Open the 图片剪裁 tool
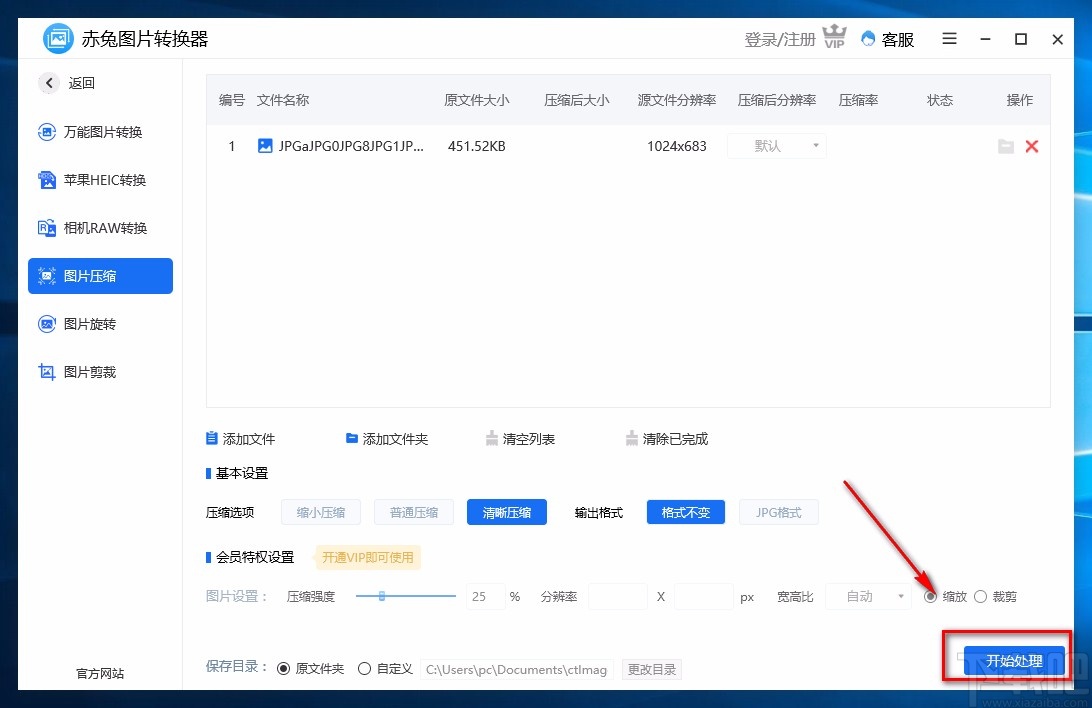The height and width of the screenshot is (708, 1092). [98, 372]
